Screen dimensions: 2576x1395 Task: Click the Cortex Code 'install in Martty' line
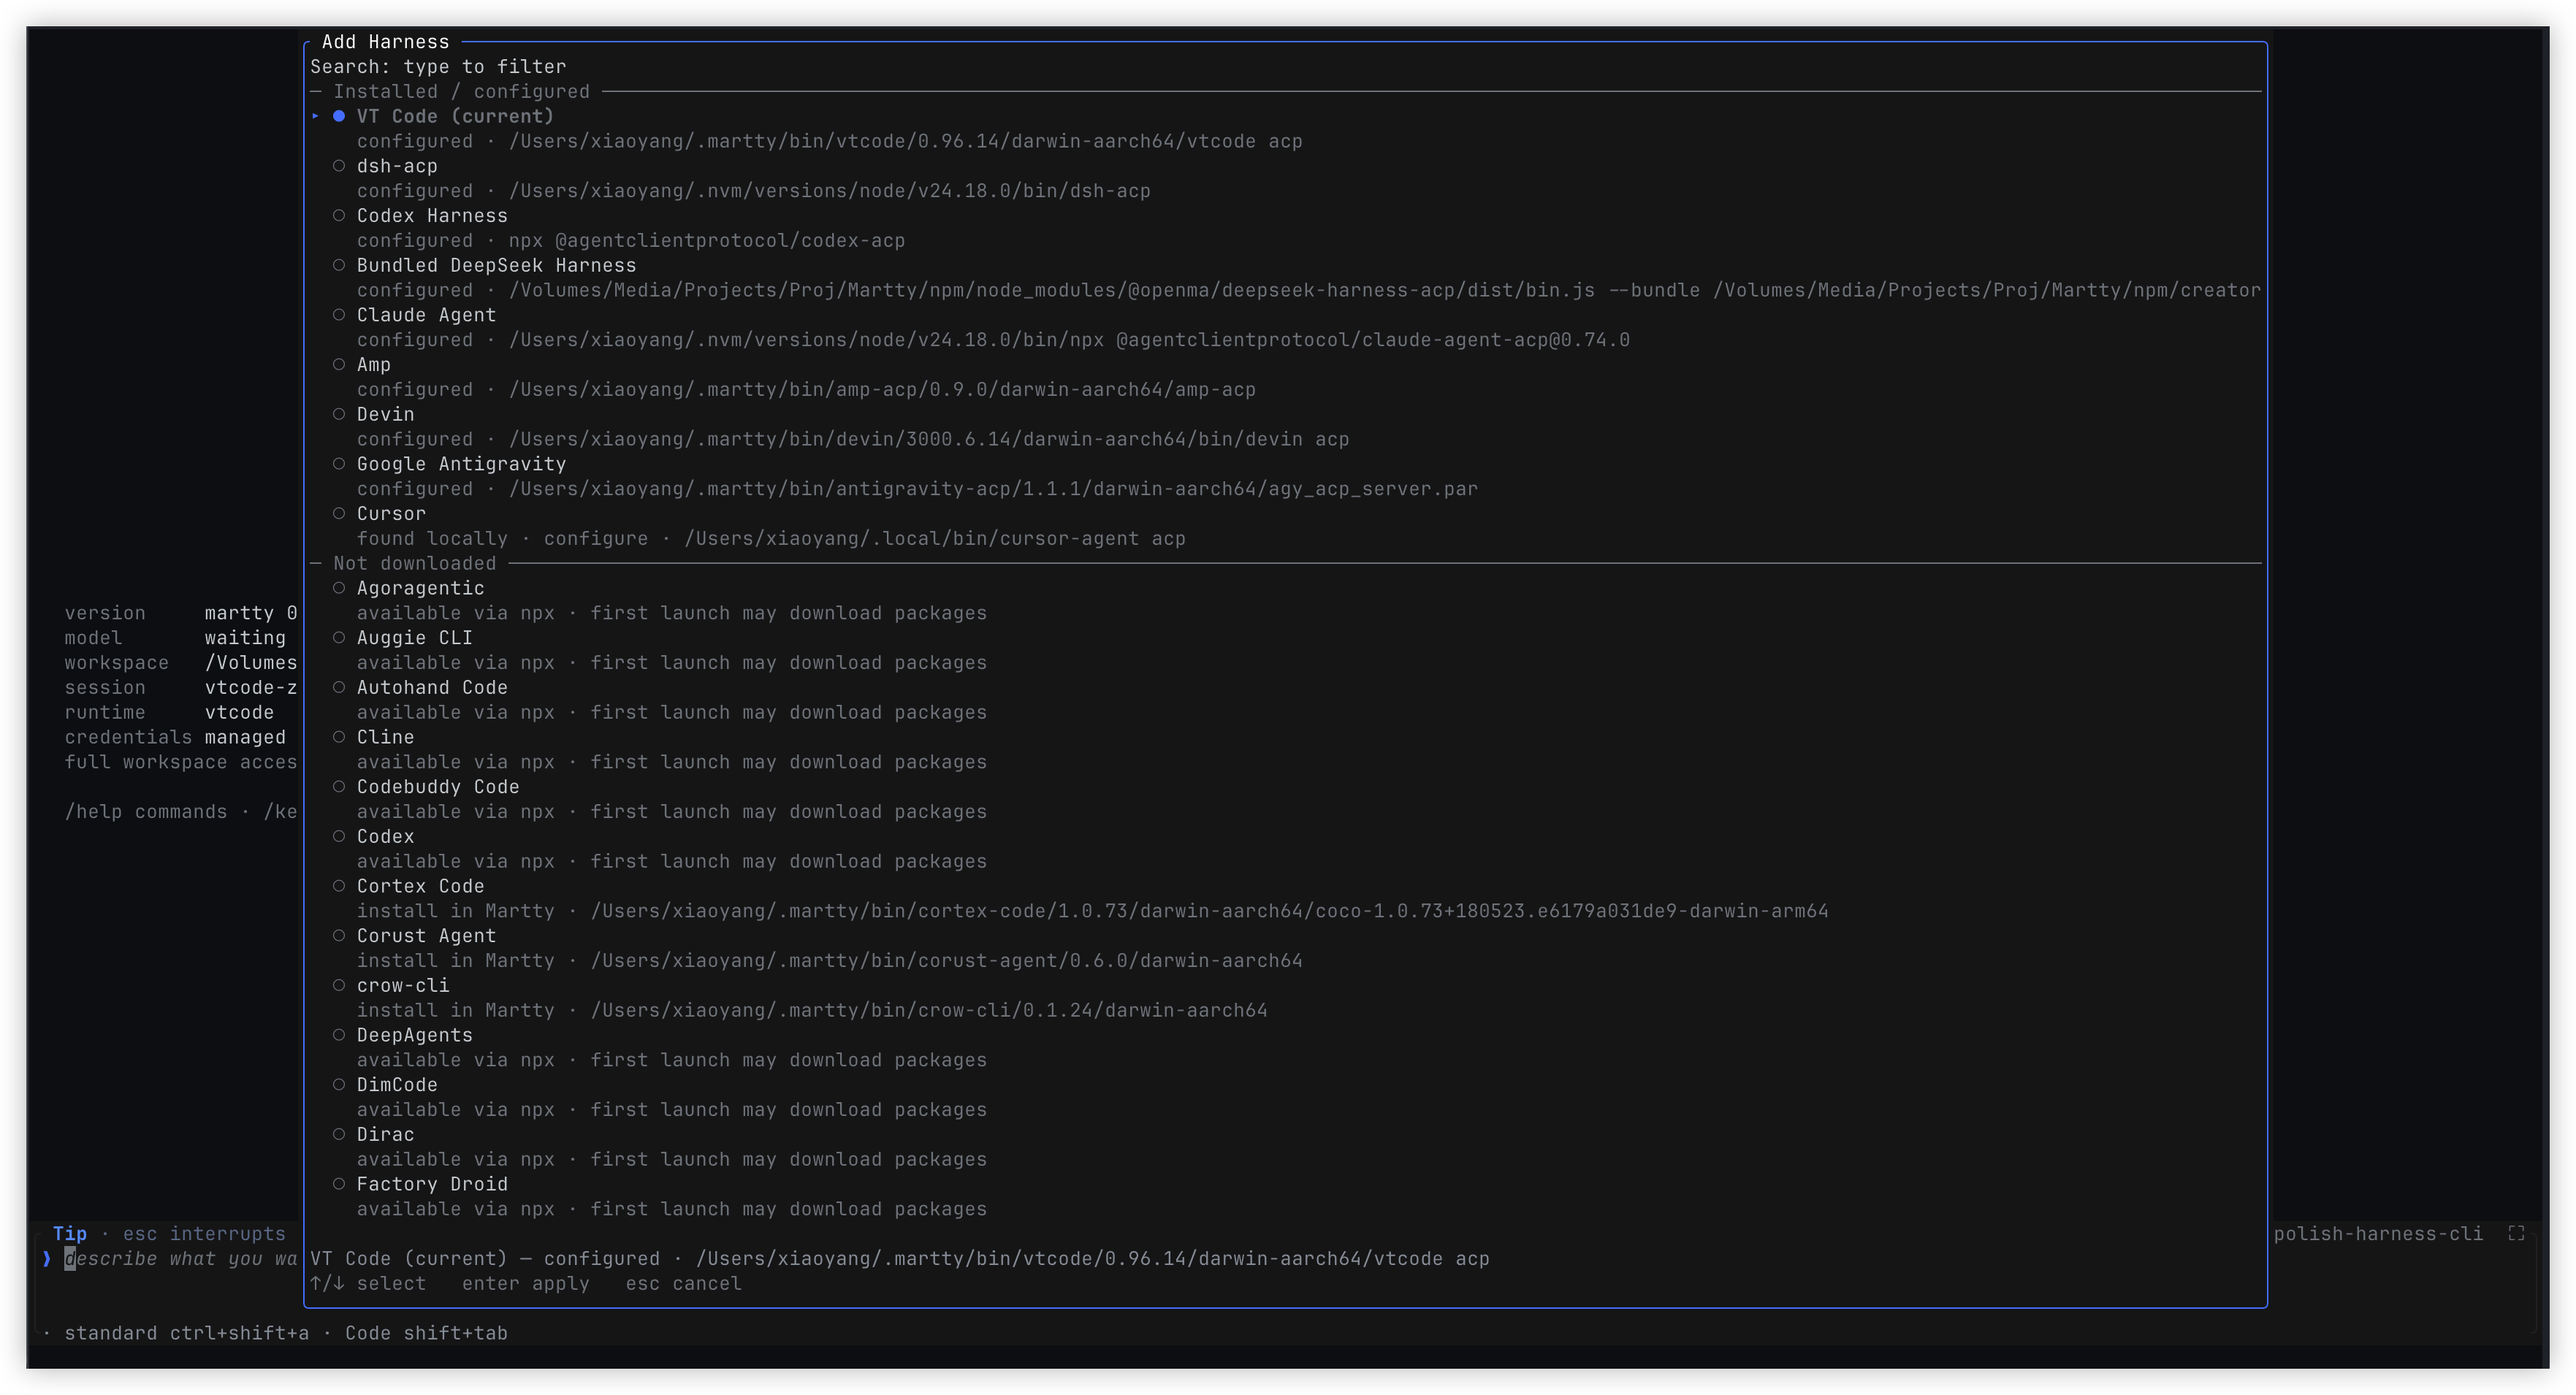click(x=1092, y=911)
